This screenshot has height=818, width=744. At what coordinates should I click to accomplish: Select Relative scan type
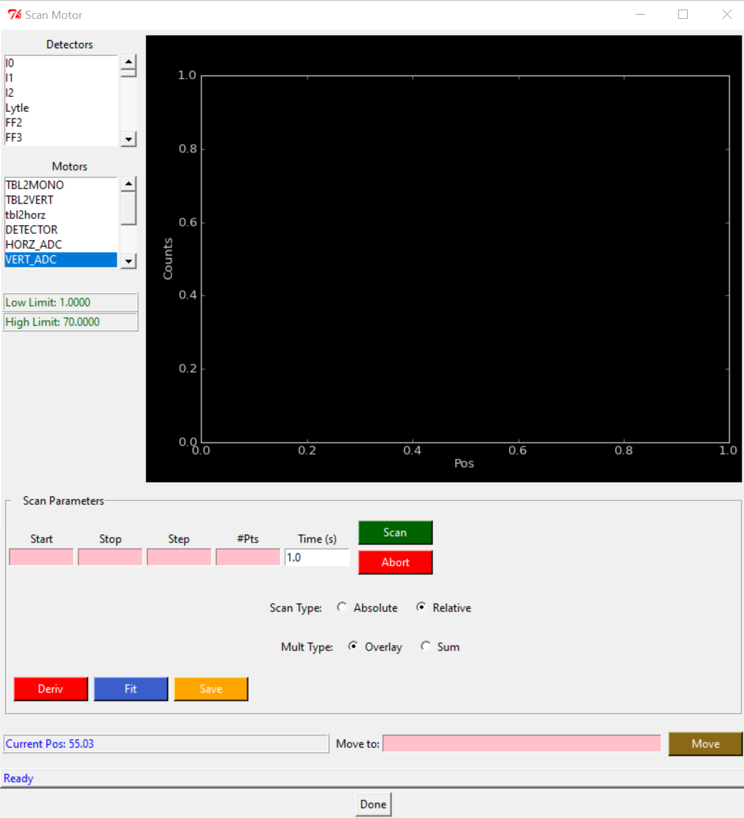(422, 608)
